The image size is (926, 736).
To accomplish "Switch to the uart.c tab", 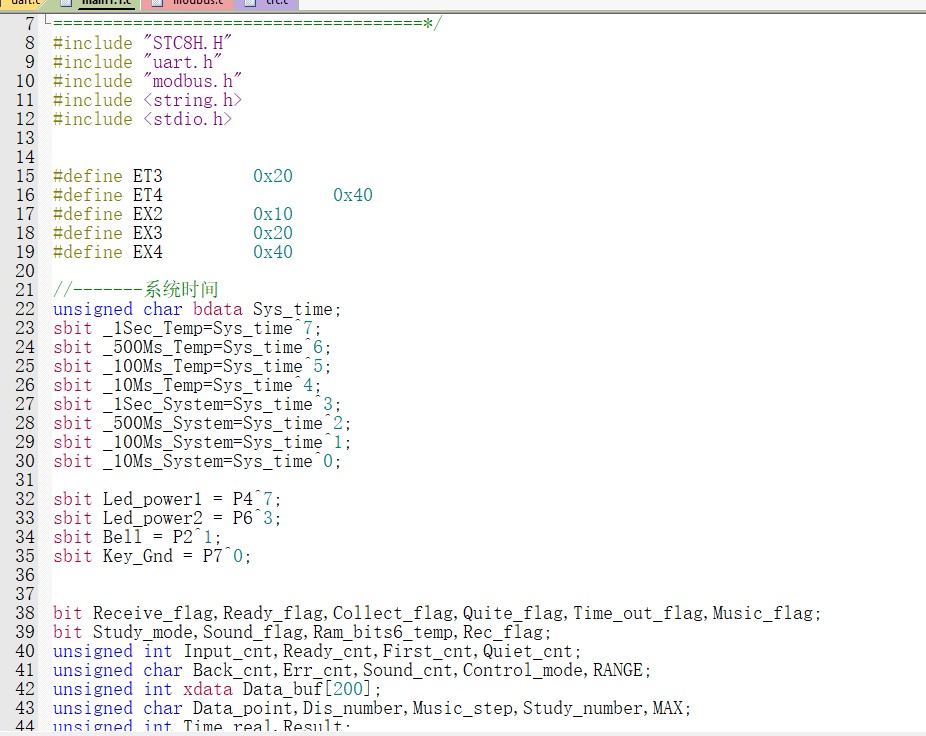I will point(22,3).
